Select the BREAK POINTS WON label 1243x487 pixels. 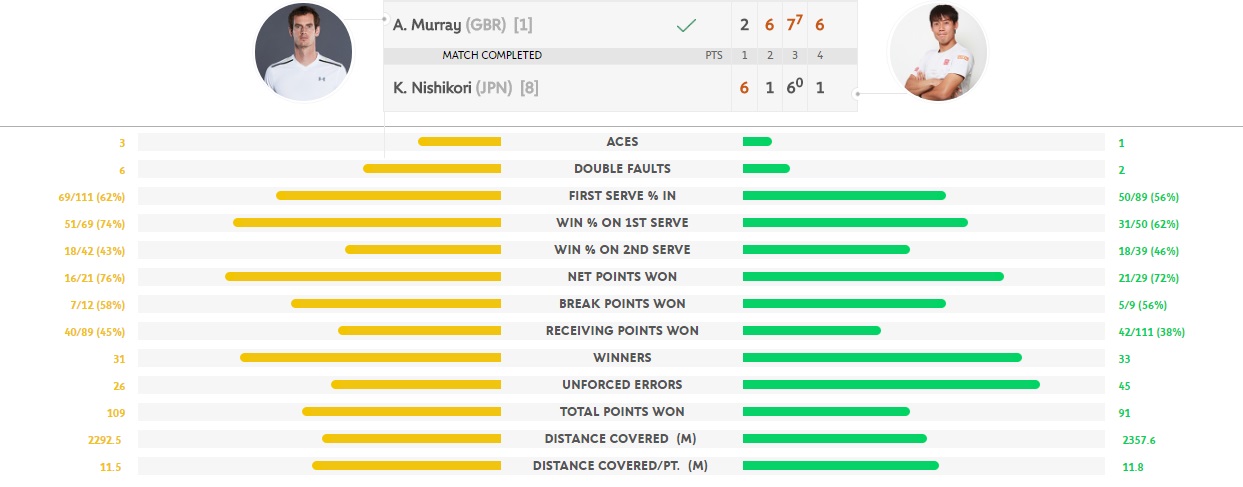tap(622, 304)
